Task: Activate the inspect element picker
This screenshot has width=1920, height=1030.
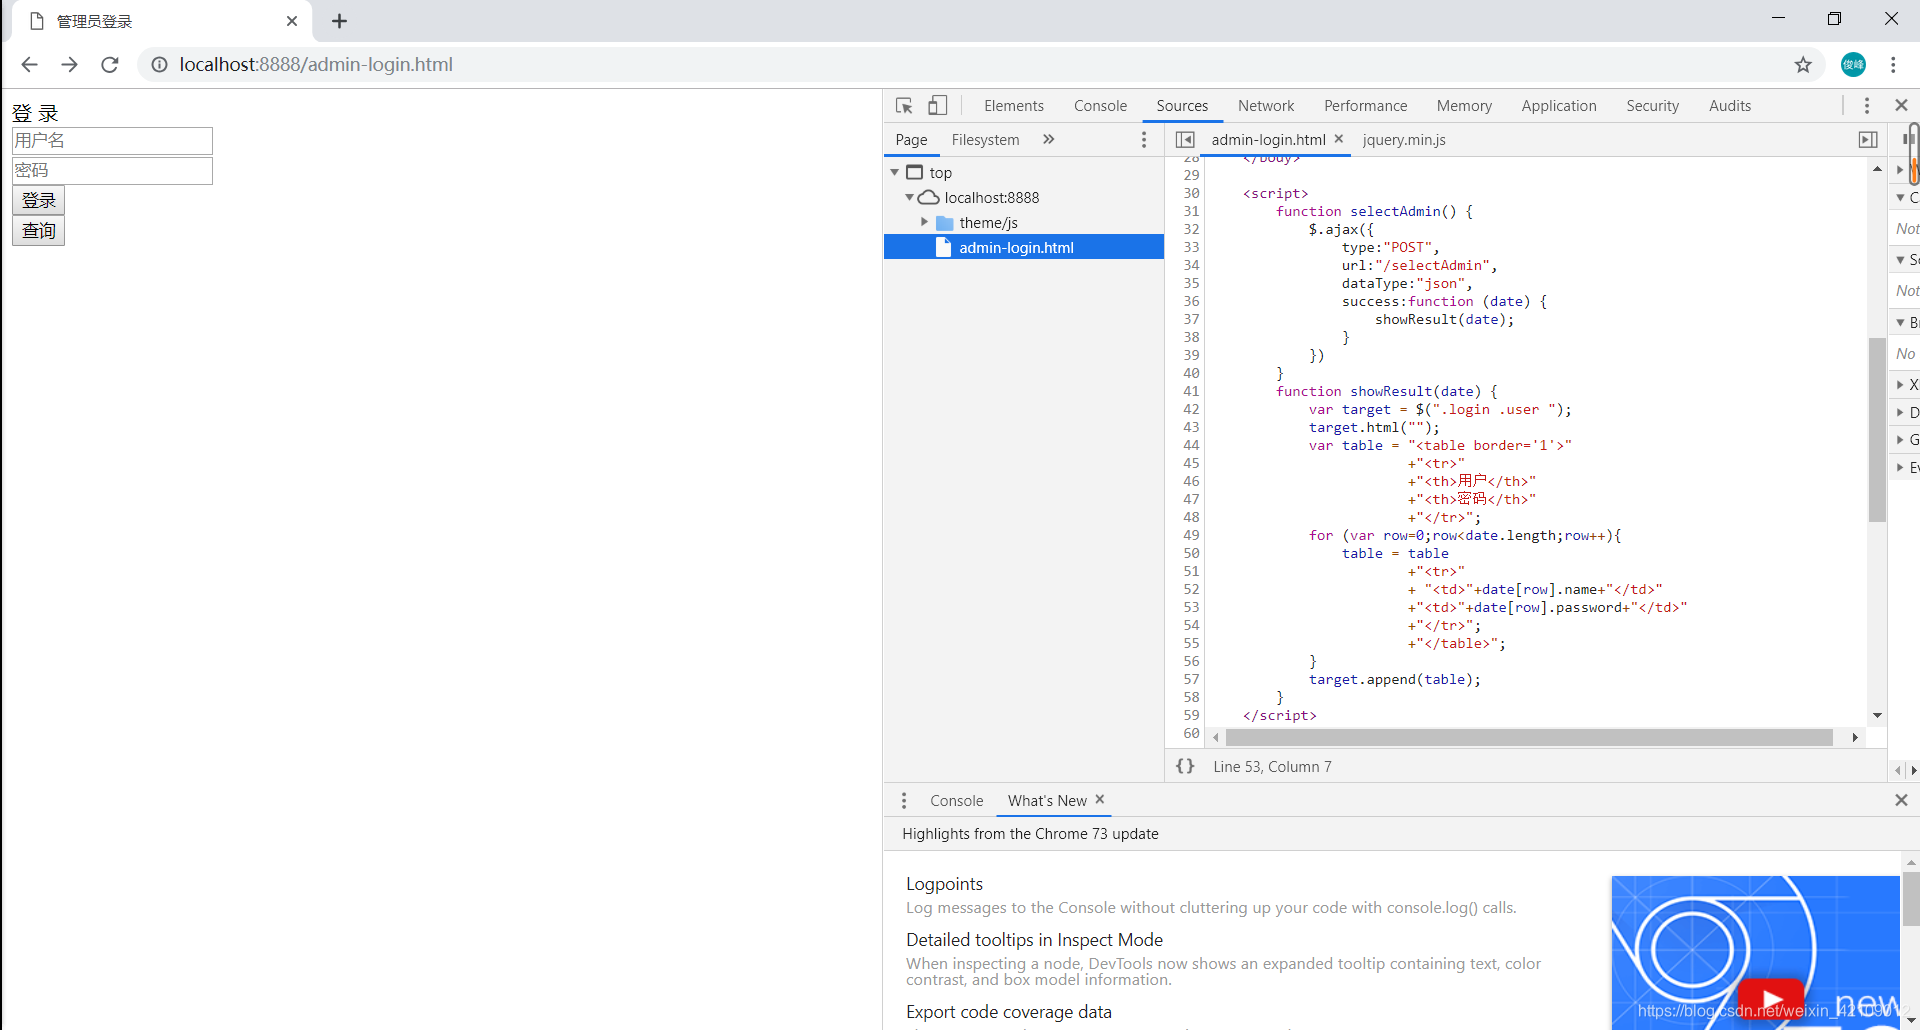Action: (x=904, y=106)
